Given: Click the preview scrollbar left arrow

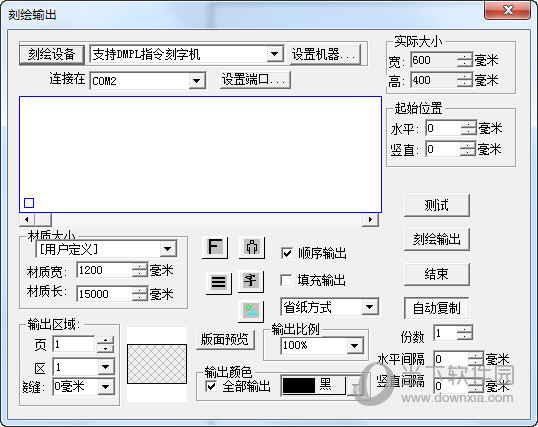Looking at the screenshot, I should click(27, 219).
